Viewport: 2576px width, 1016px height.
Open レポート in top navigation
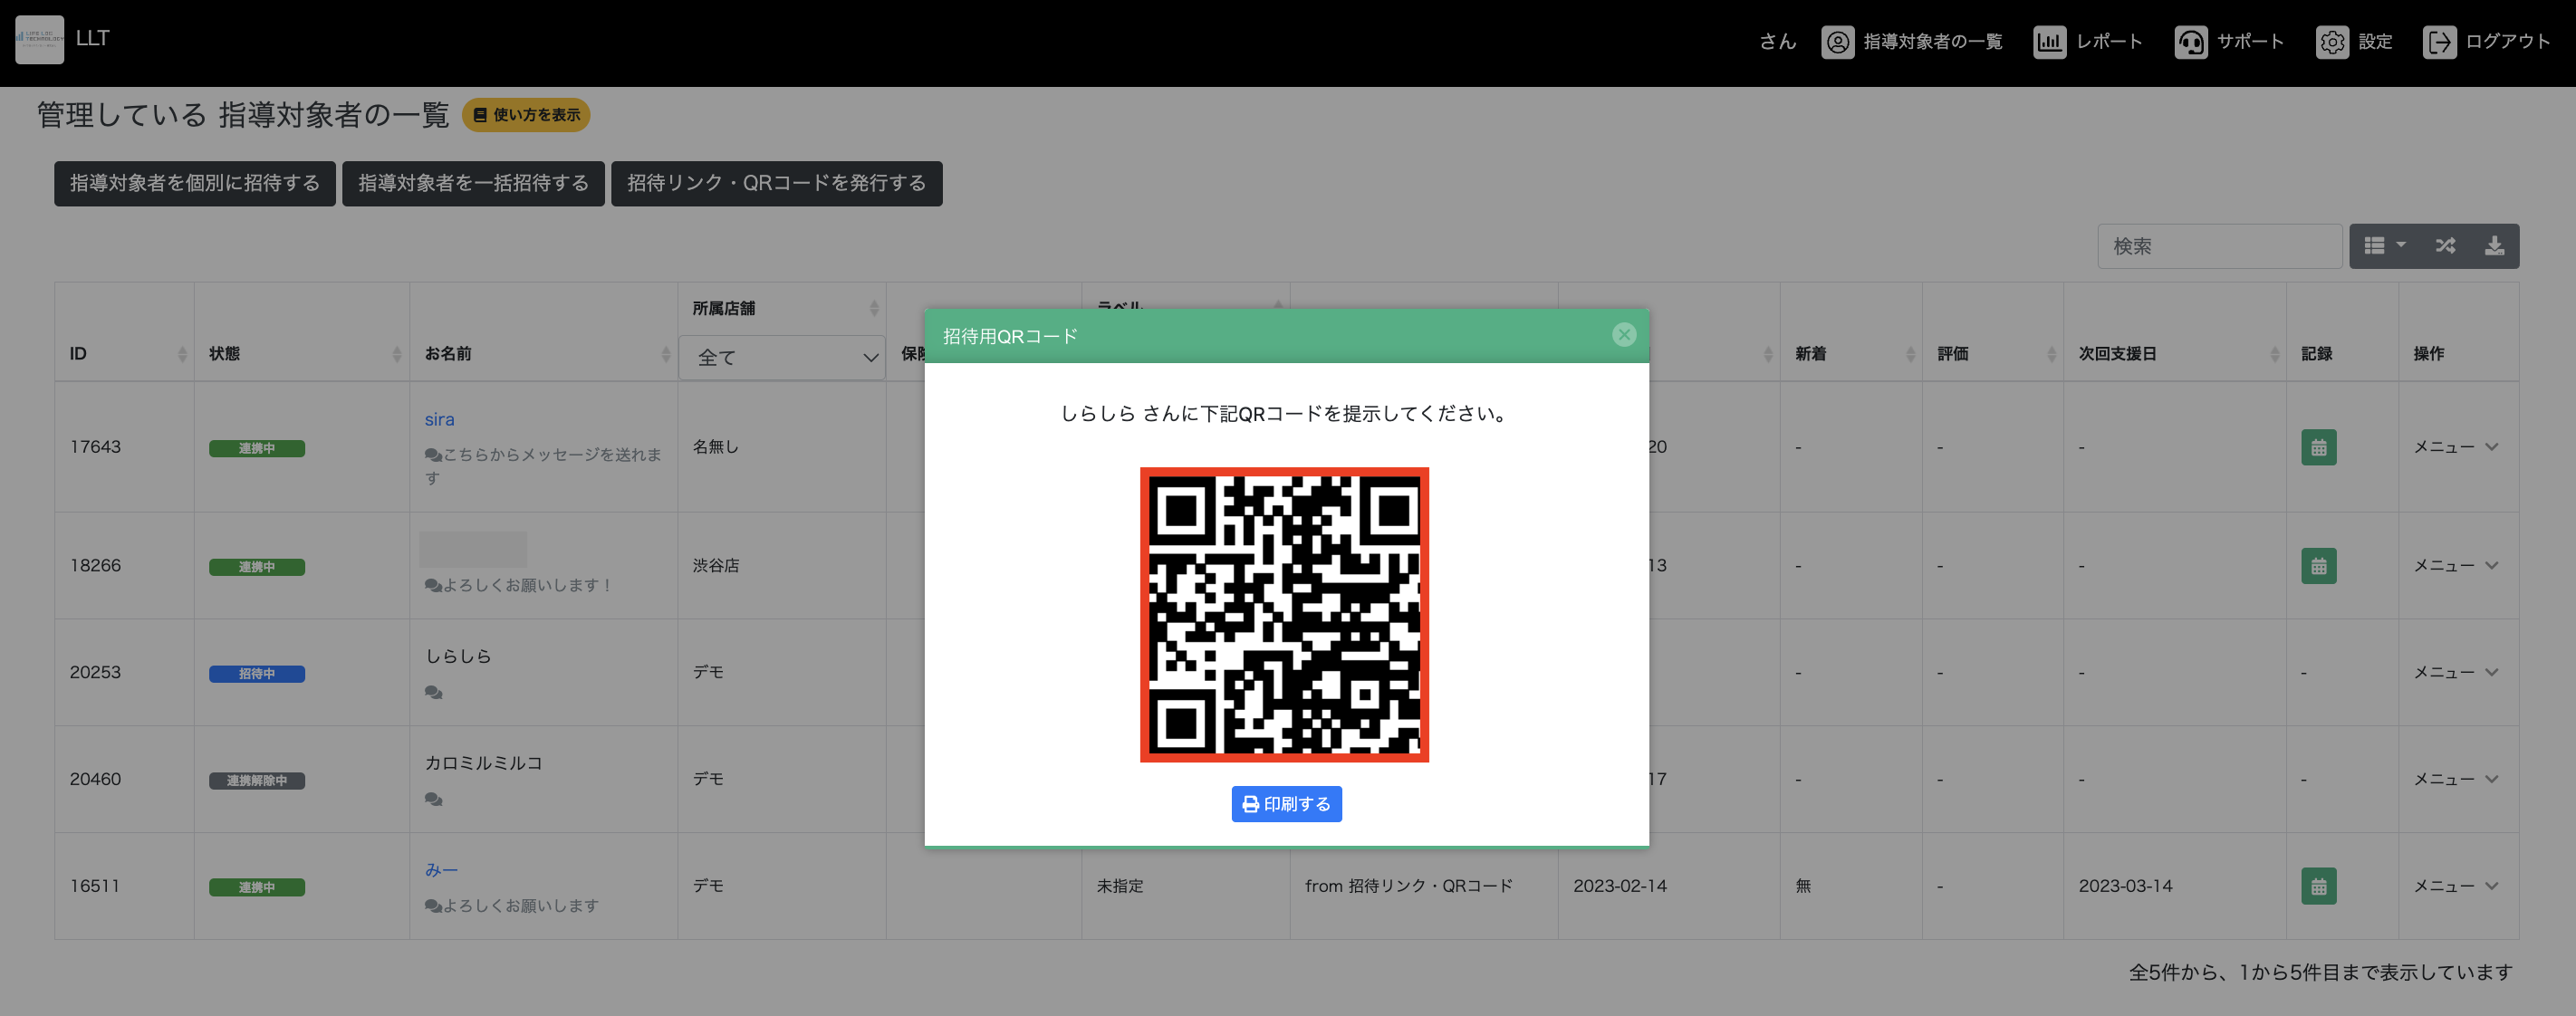[x=2088, y=42]
